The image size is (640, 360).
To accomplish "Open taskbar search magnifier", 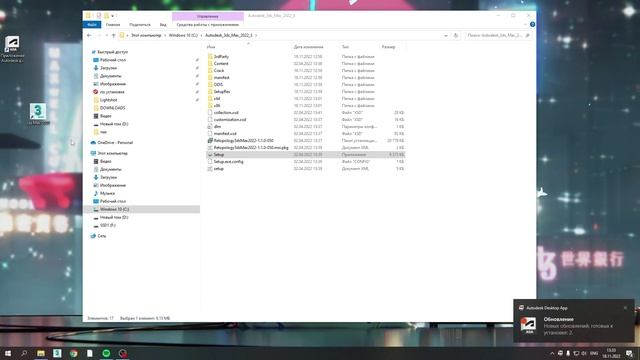I will pos(24,353).
